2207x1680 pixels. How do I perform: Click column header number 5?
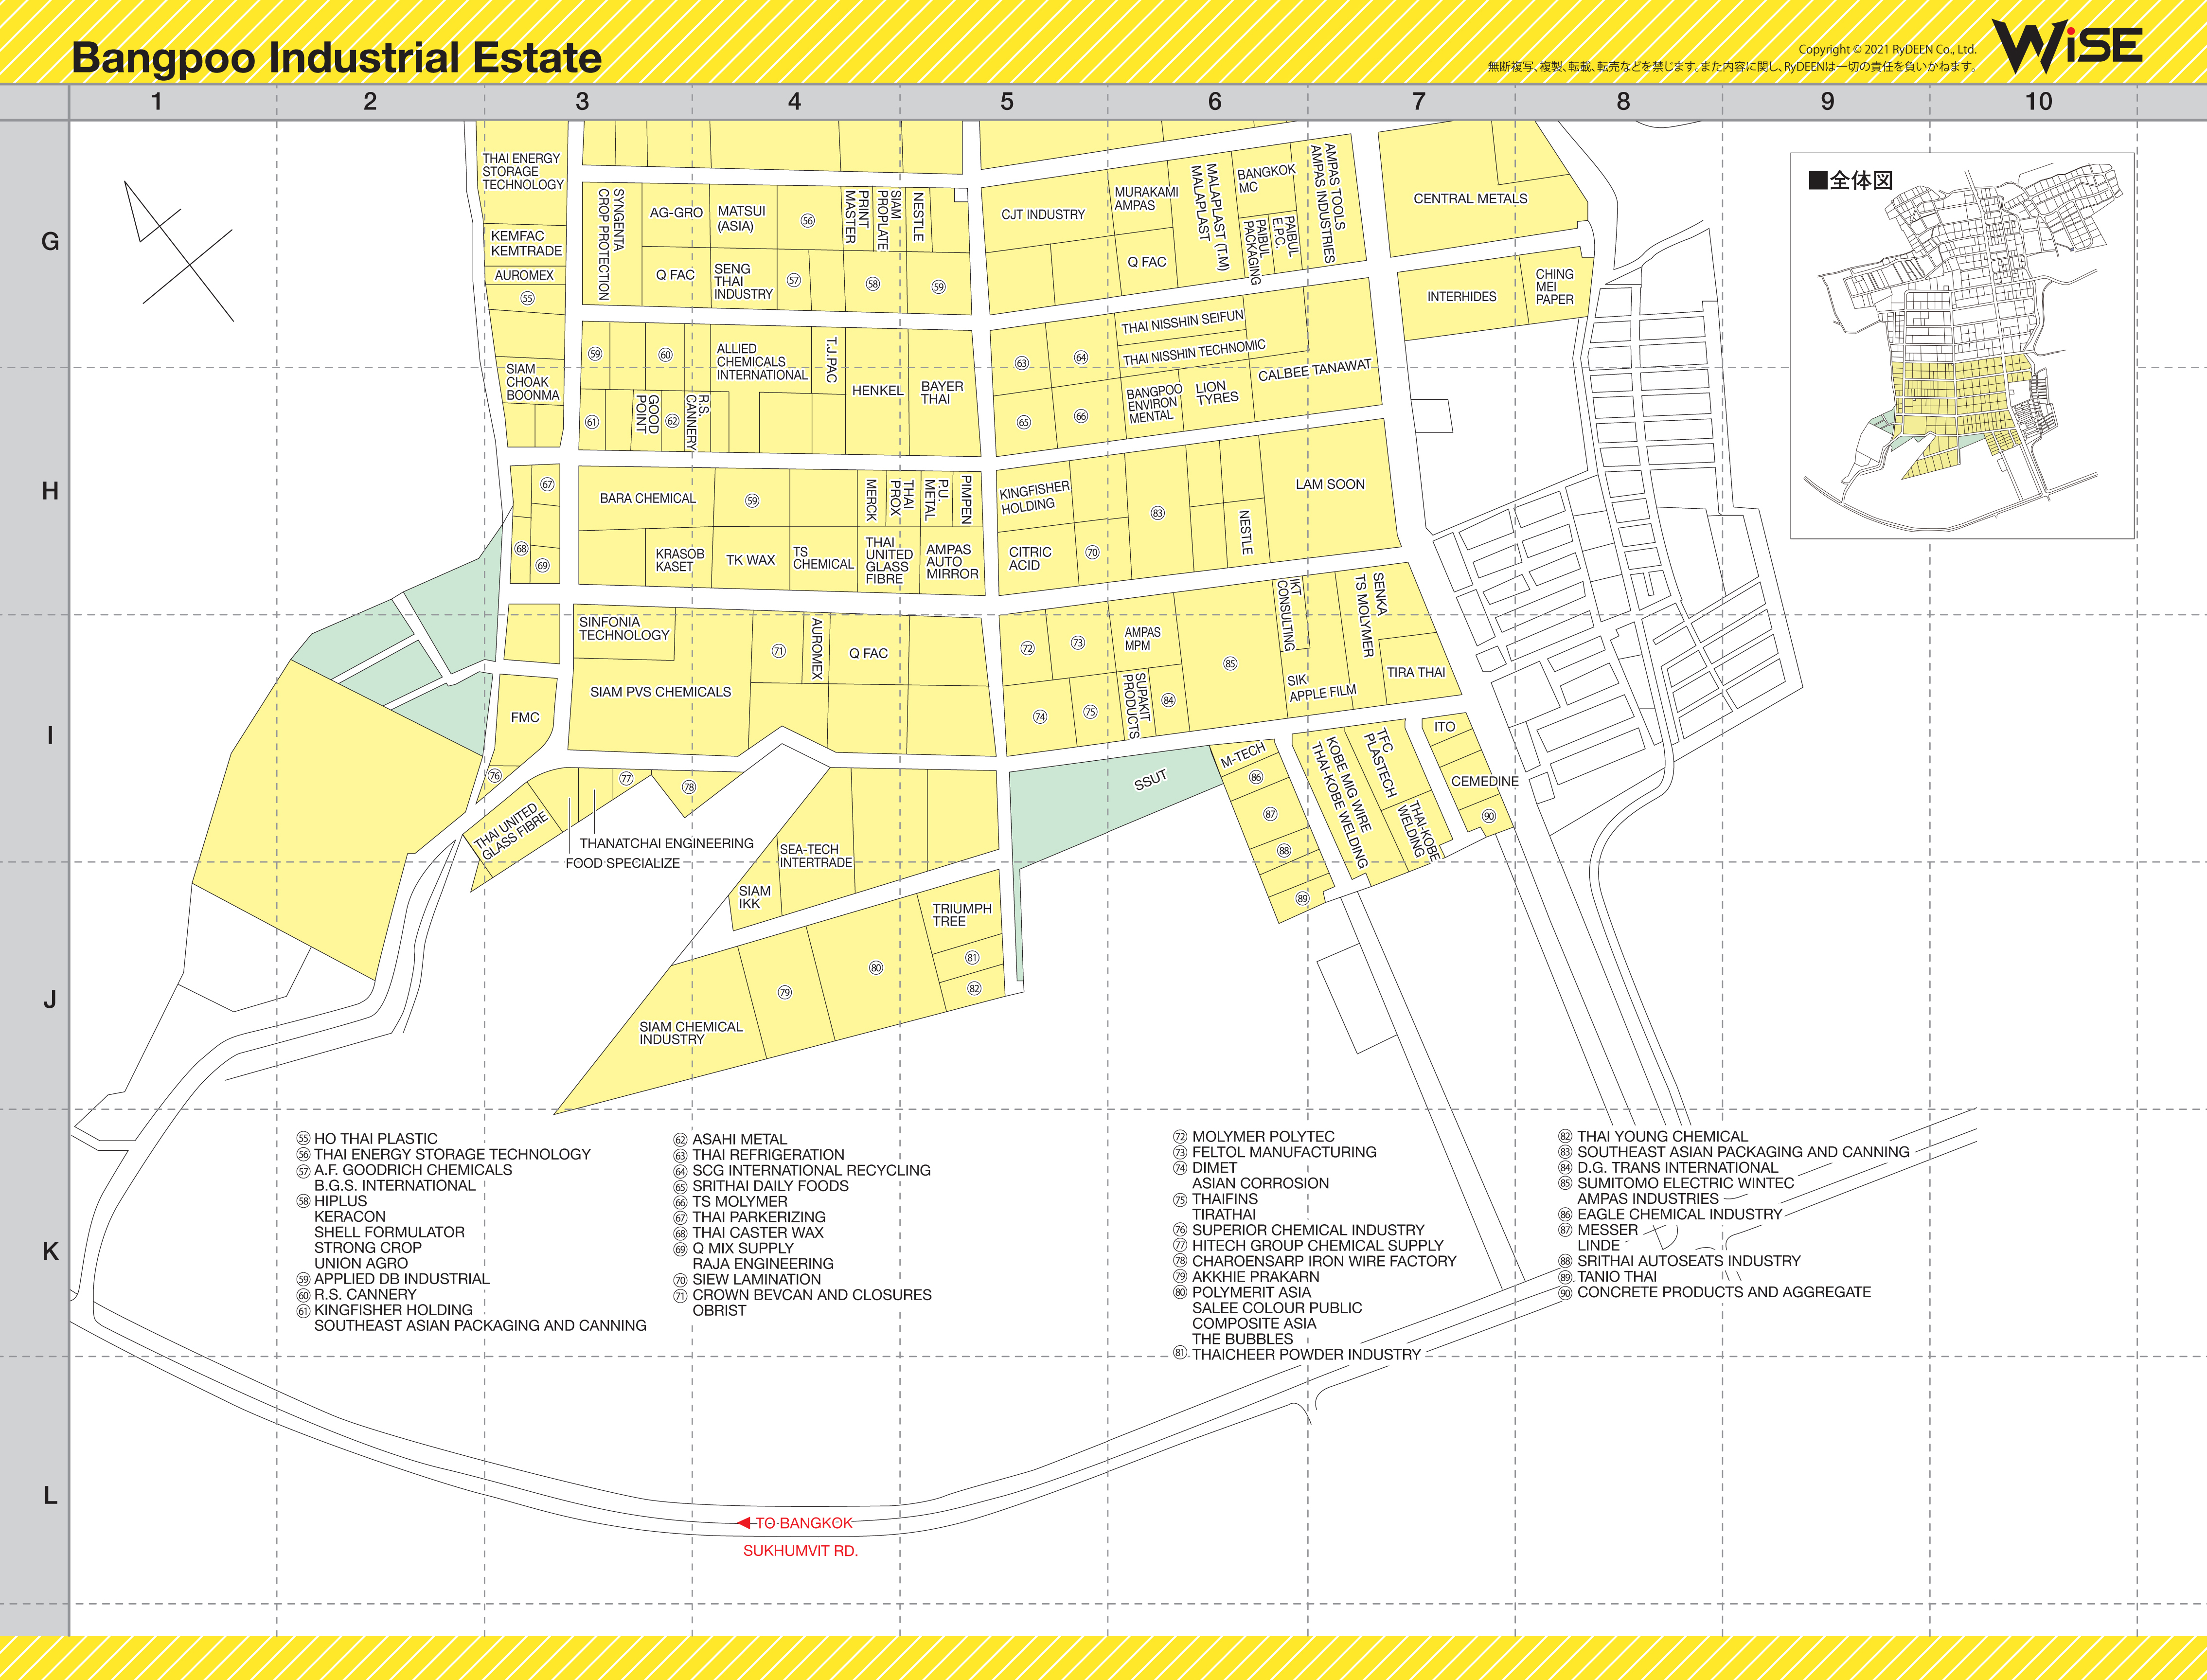(1006, 102)
